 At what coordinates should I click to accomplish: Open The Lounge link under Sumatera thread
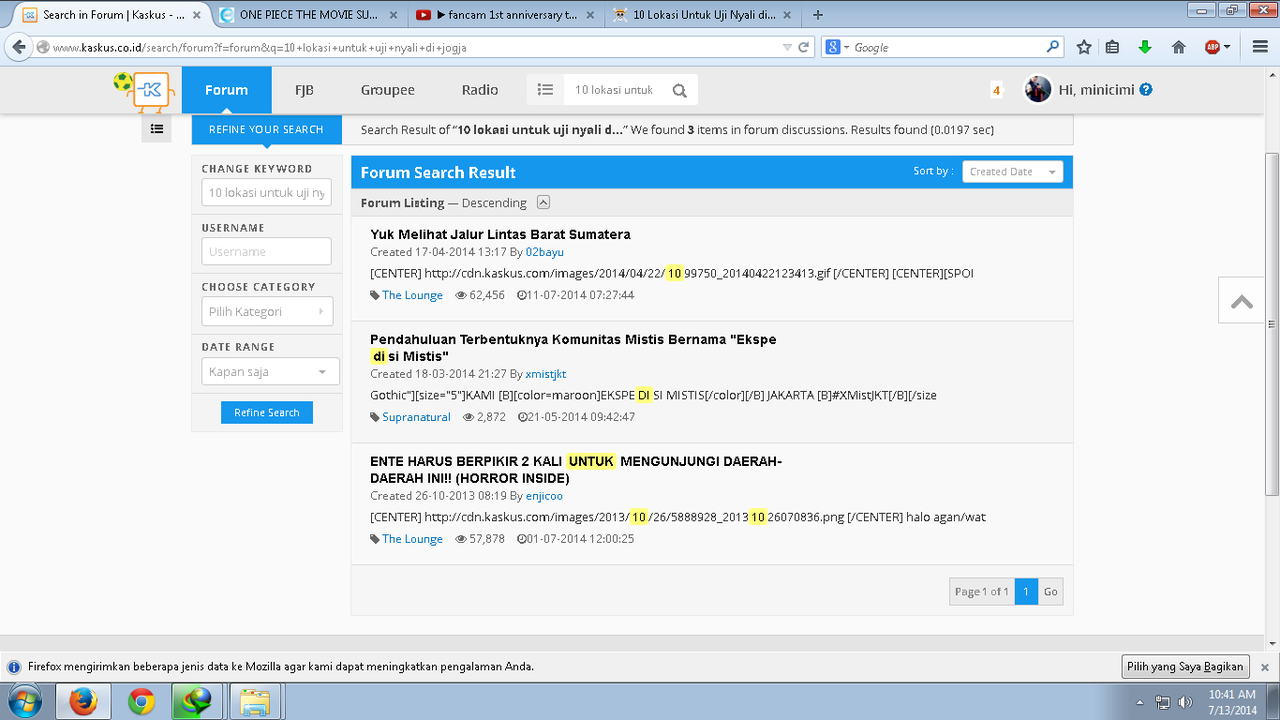(412, 295)
